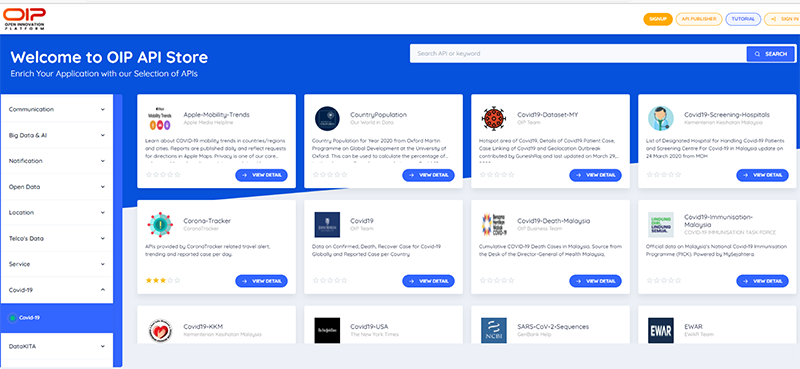Expand the Big Data & AI category

point(57,135)
